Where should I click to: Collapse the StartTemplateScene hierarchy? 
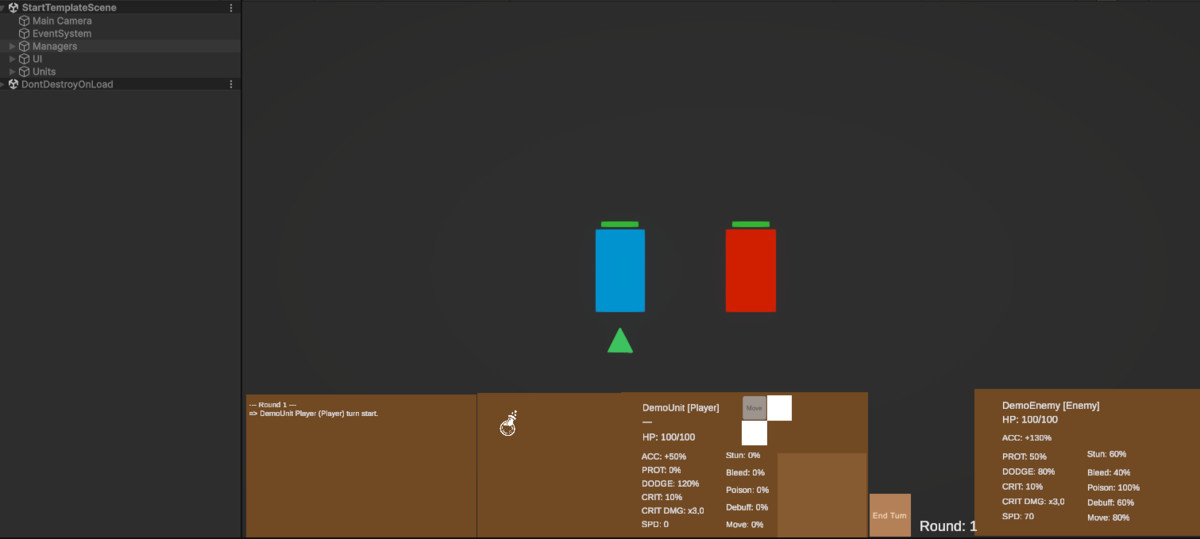coord(4,8)
